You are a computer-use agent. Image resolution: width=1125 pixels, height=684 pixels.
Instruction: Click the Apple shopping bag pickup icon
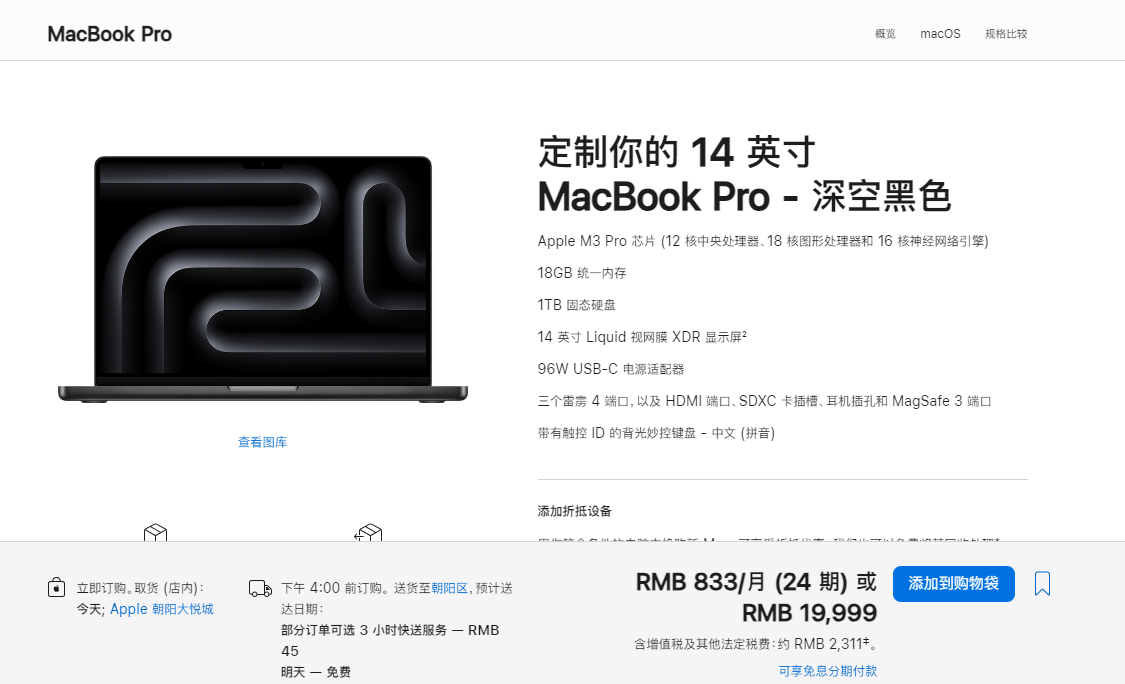coord(57,588)
